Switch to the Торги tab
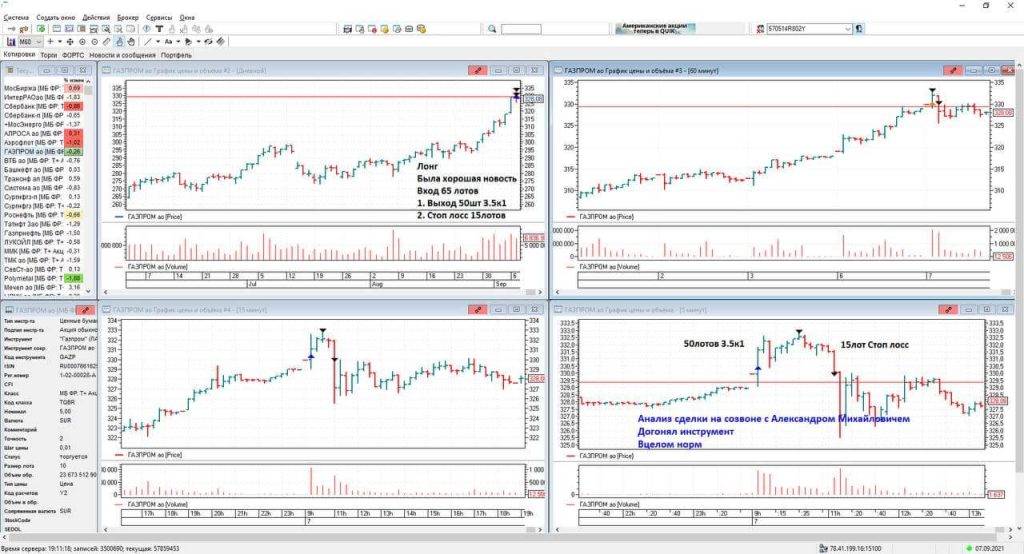This screenshot has width=1024, height=554. [49, 55]
